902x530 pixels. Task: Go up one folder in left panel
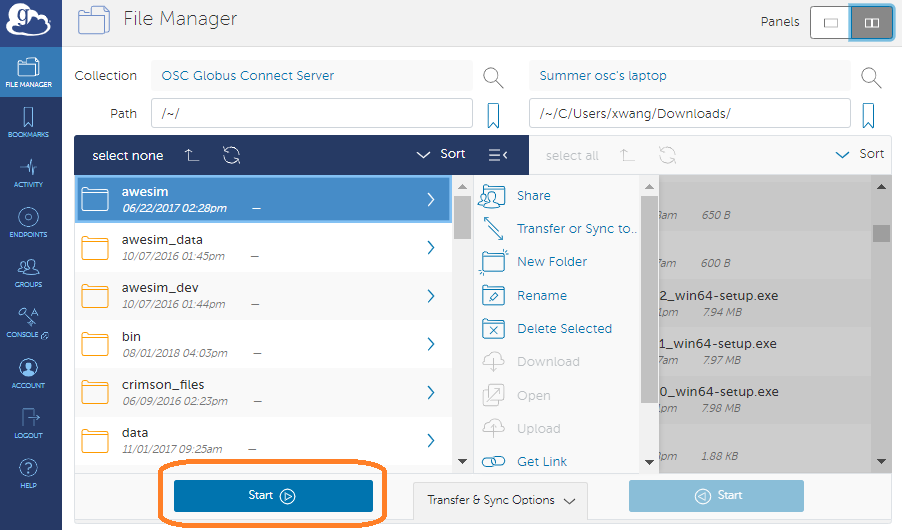coord(192,155)
